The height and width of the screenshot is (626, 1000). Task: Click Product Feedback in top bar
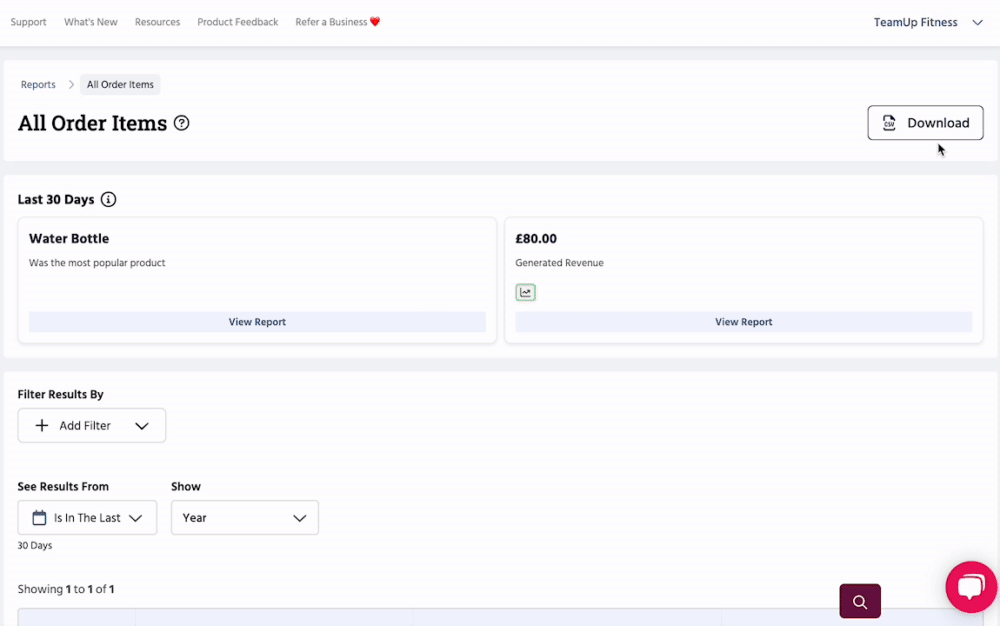coord(238,22)
